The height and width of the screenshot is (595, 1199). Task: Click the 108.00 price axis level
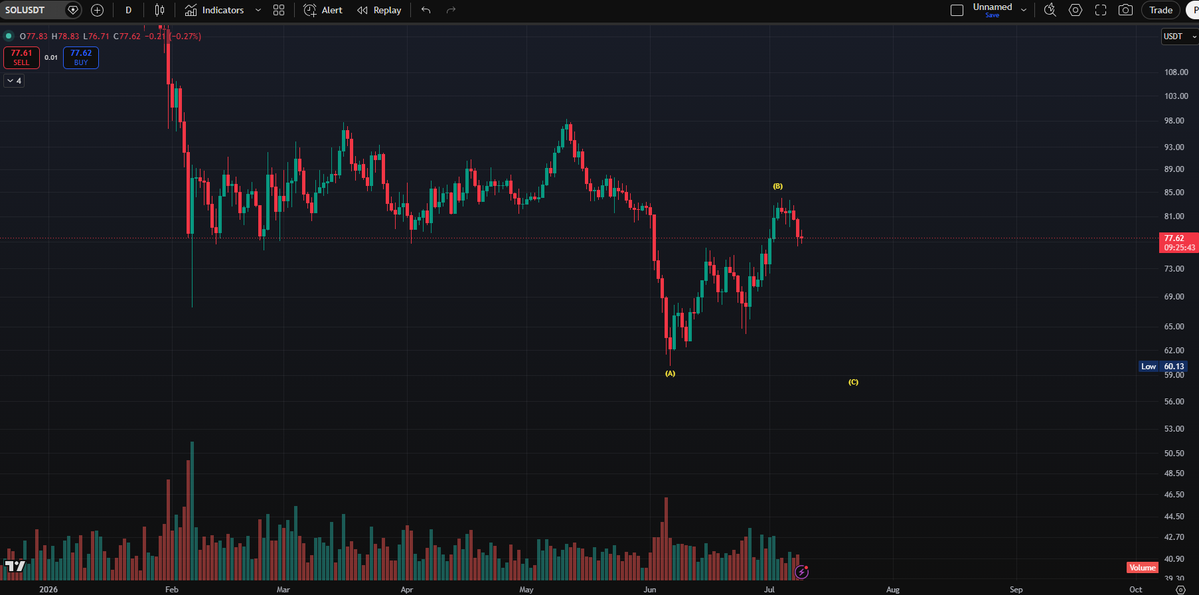pos(1175,73)
